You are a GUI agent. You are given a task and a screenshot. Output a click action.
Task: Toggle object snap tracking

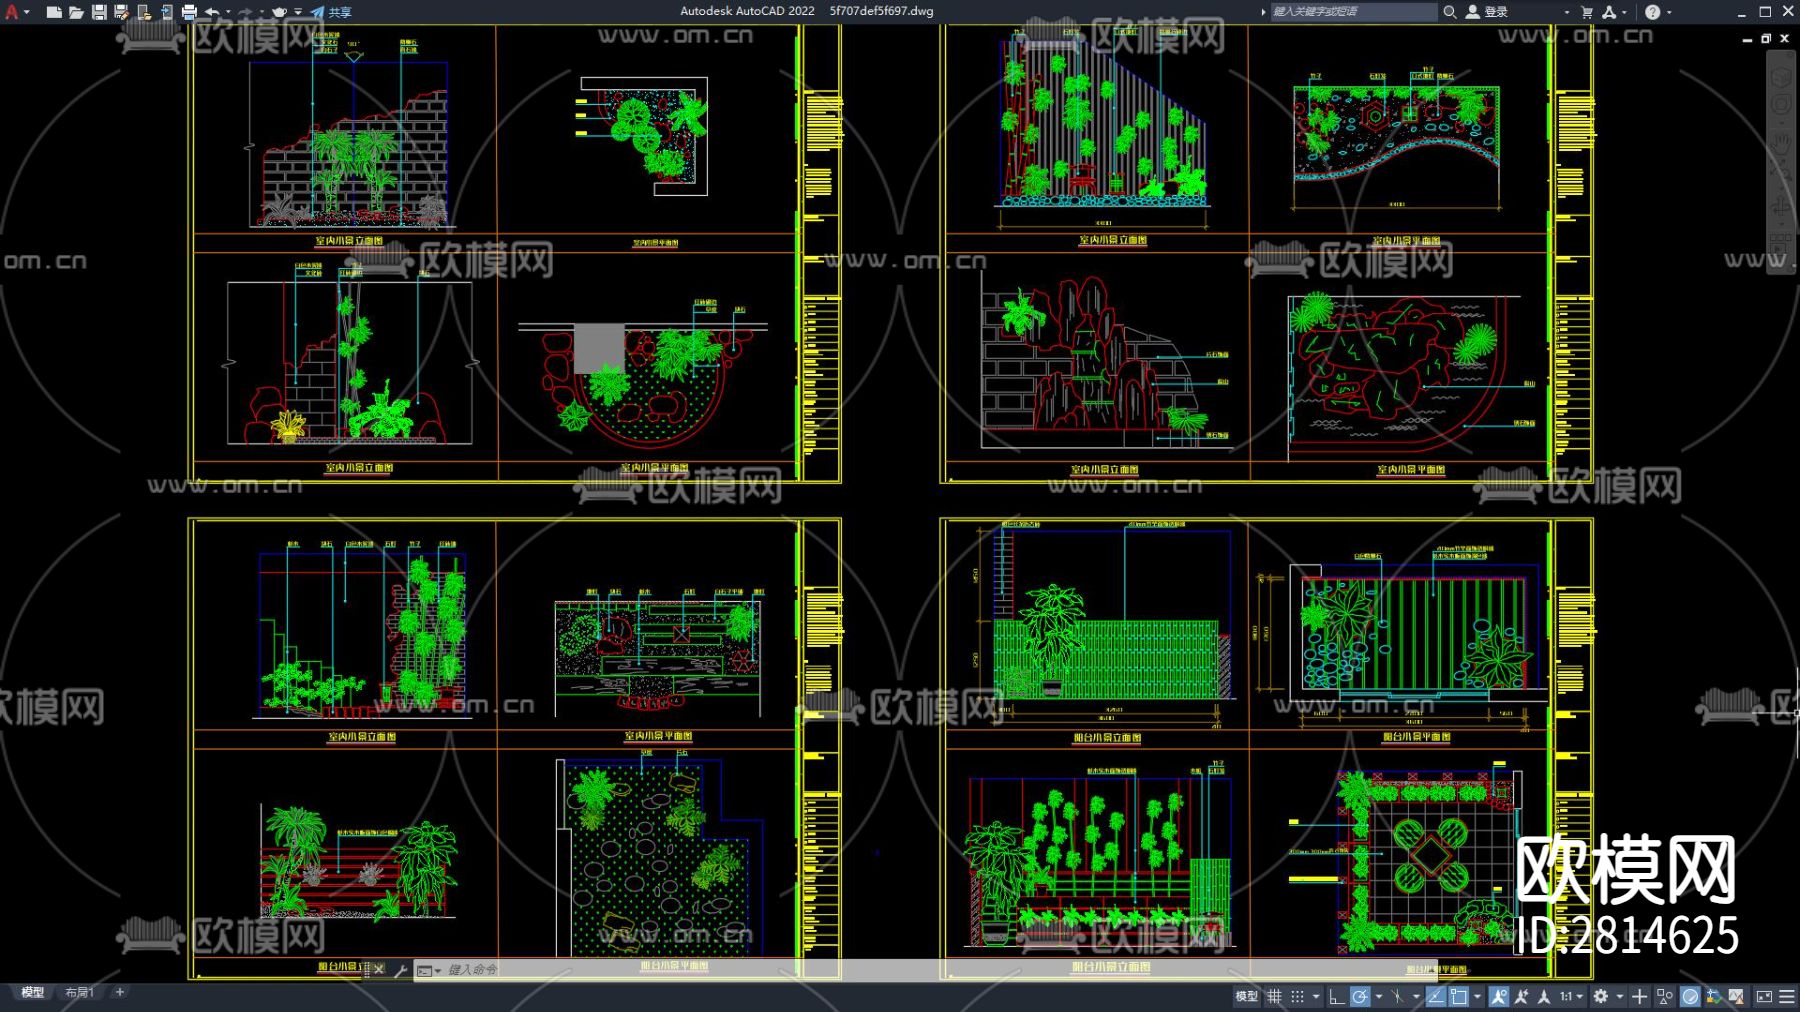[1436, 997]
